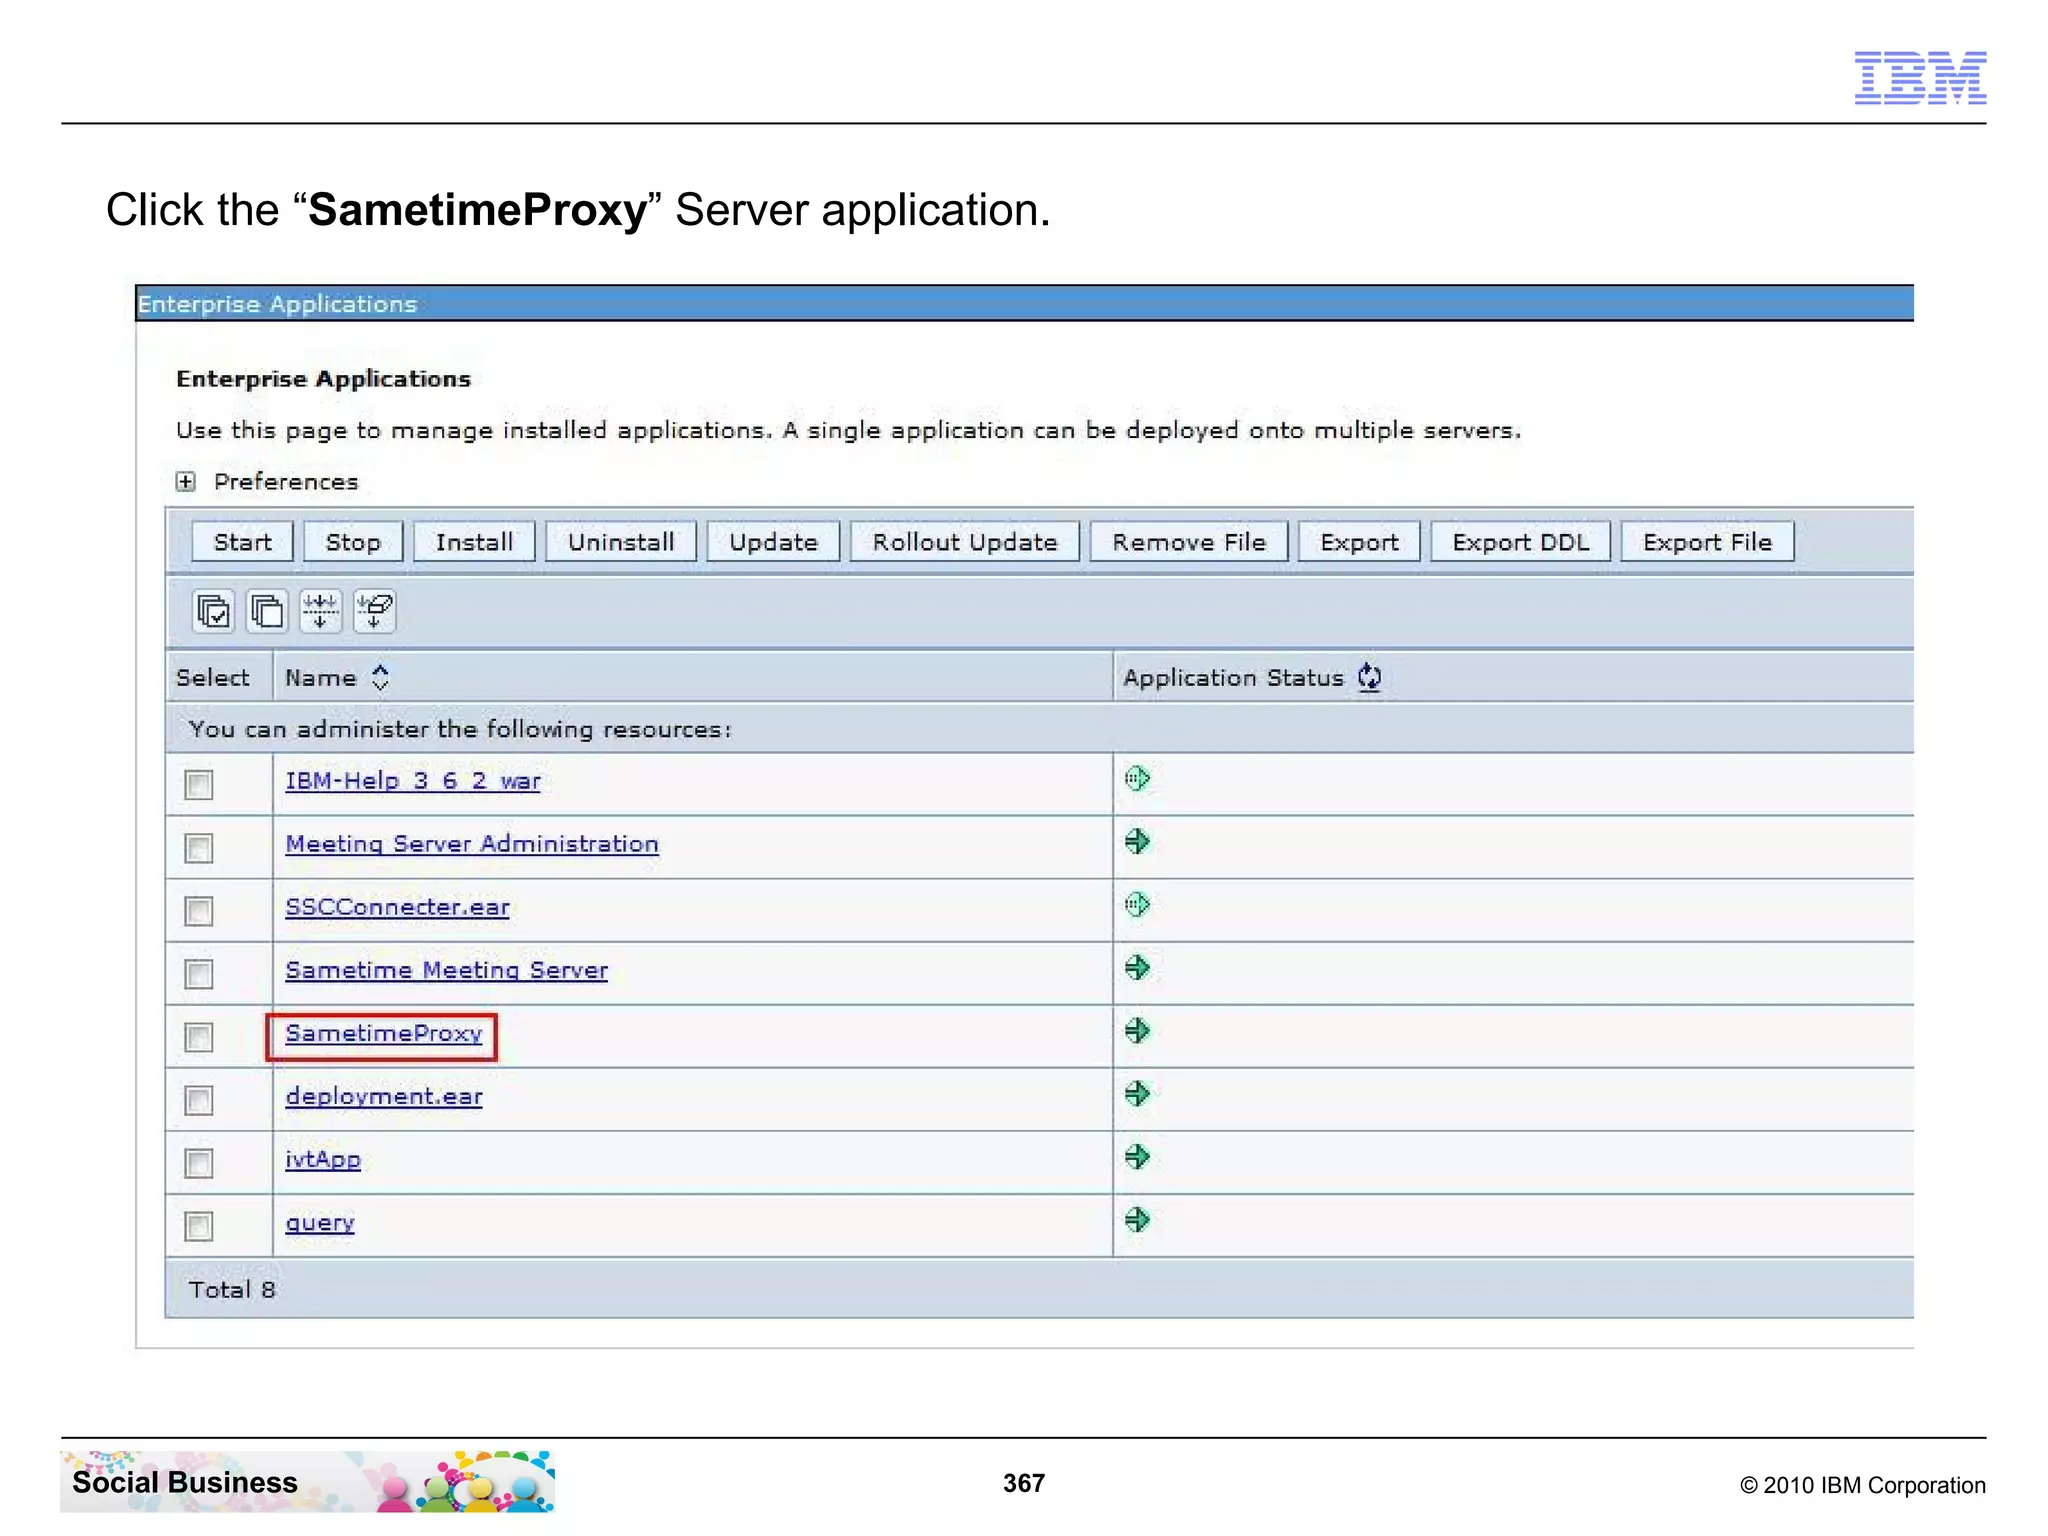Click the IBM logo

pyautogui.click(x=1920, y=78)
